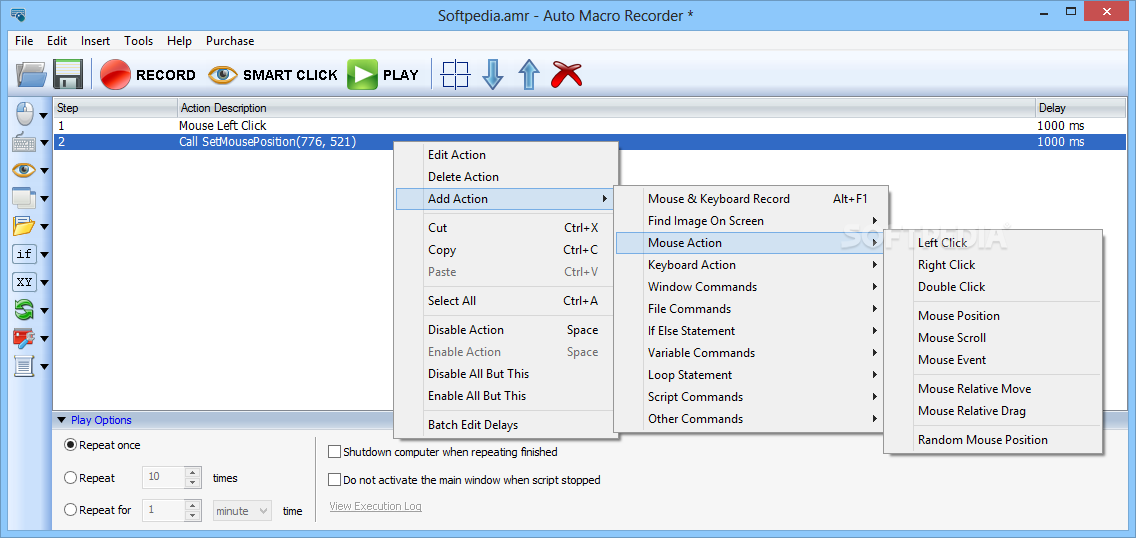Screen dimensions: 1136x538
Task: Open the Tools menu
Action: pyautogui.click(x=138, y=41)
